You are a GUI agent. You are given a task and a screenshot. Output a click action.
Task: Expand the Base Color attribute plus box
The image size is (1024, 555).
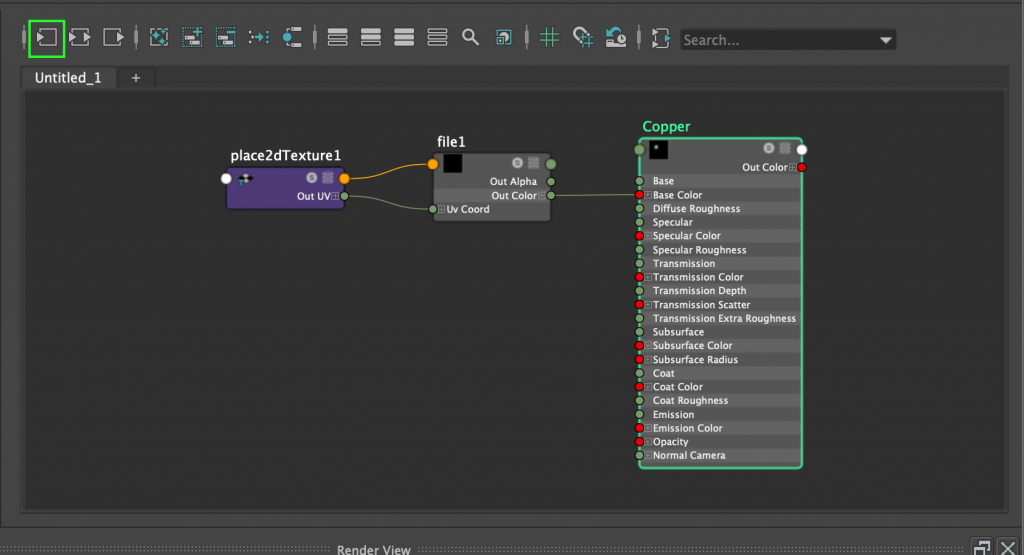[x=648, y=195]
